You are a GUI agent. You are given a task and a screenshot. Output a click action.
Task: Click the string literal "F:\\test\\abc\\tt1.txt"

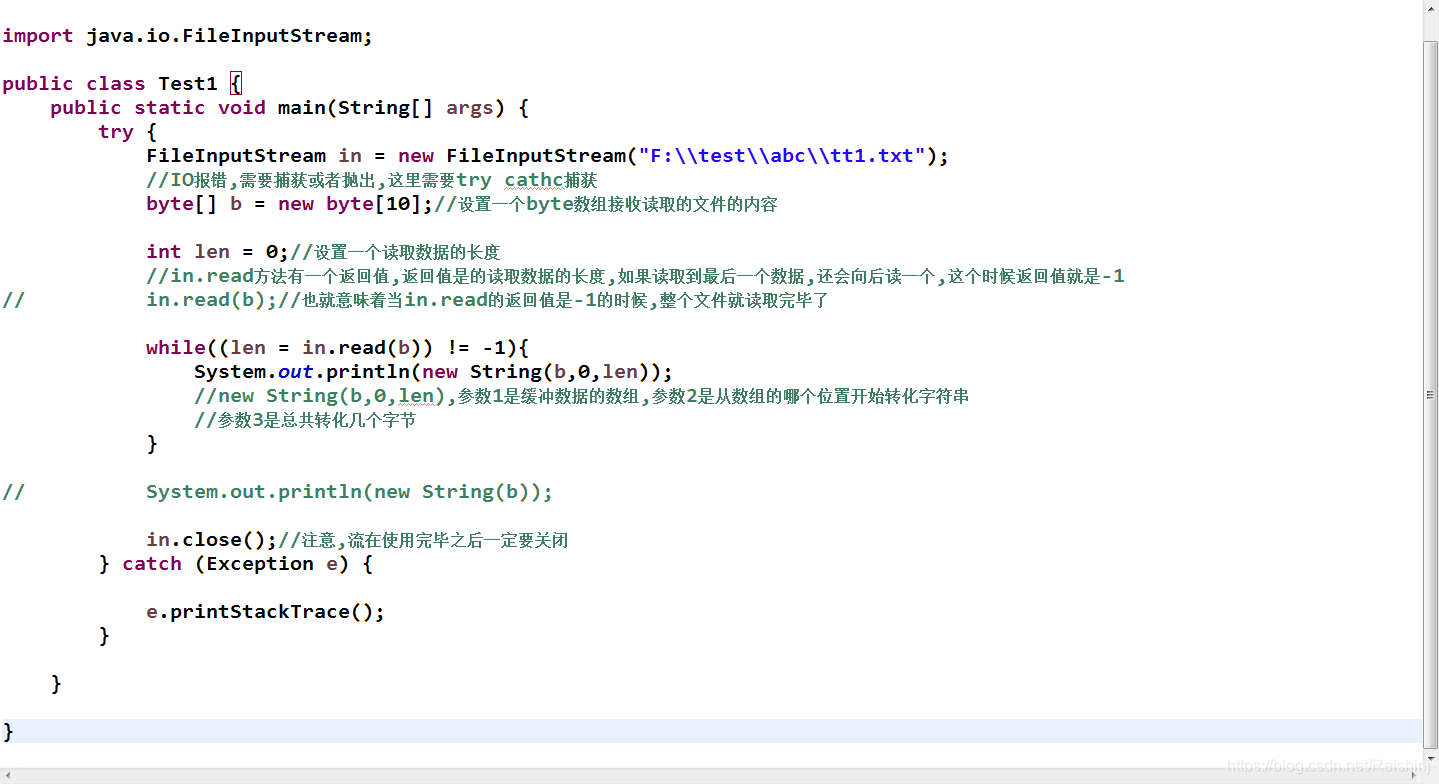click(782, 156)
